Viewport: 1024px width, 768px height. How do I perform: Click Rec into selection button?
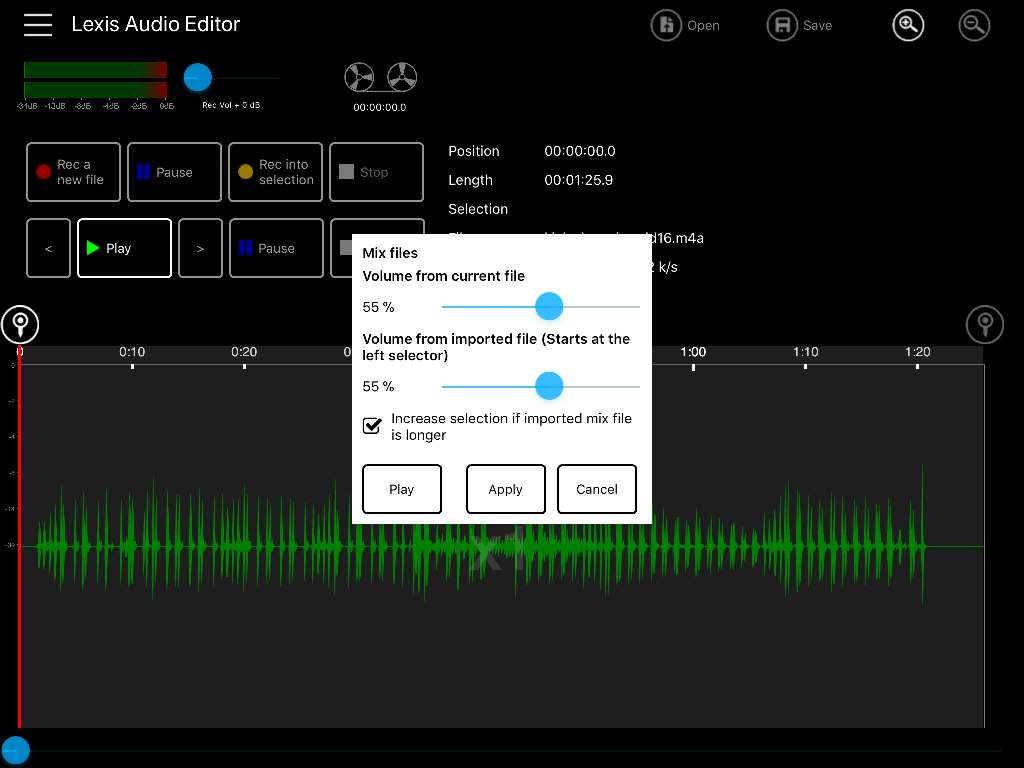276,172
